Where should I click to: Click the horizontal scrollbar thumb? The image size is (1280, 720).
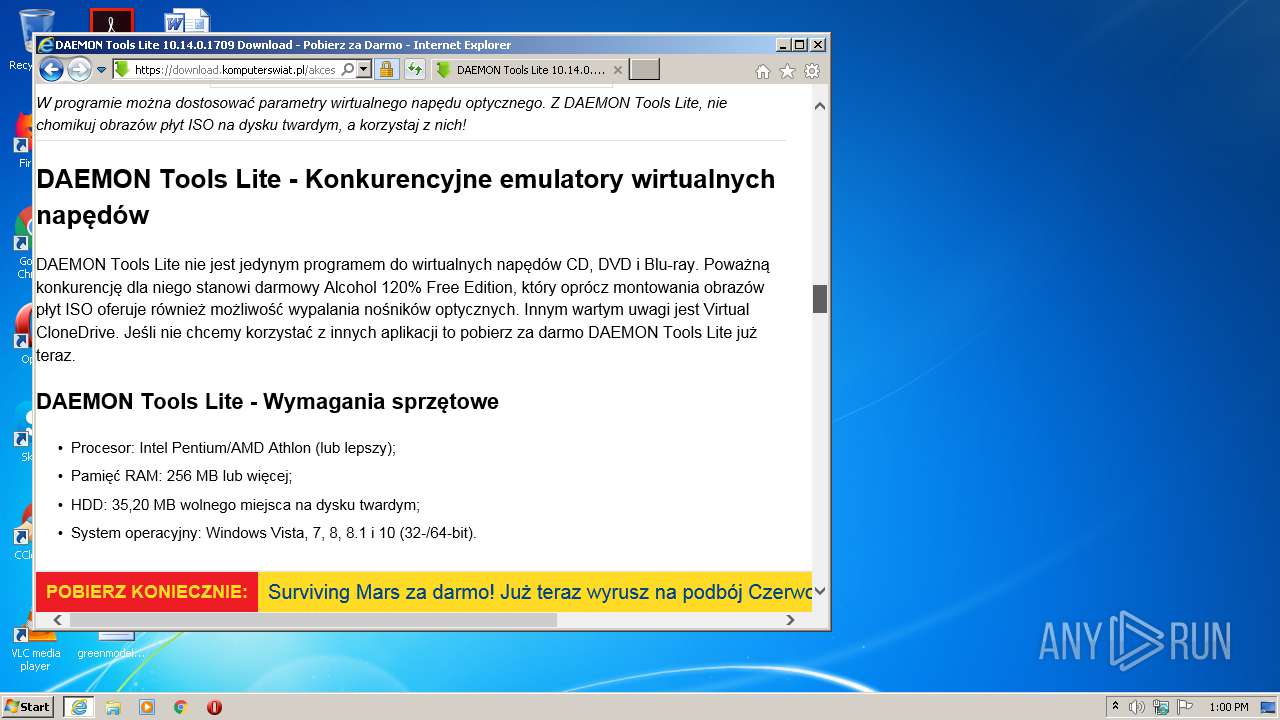pos(312,620)
